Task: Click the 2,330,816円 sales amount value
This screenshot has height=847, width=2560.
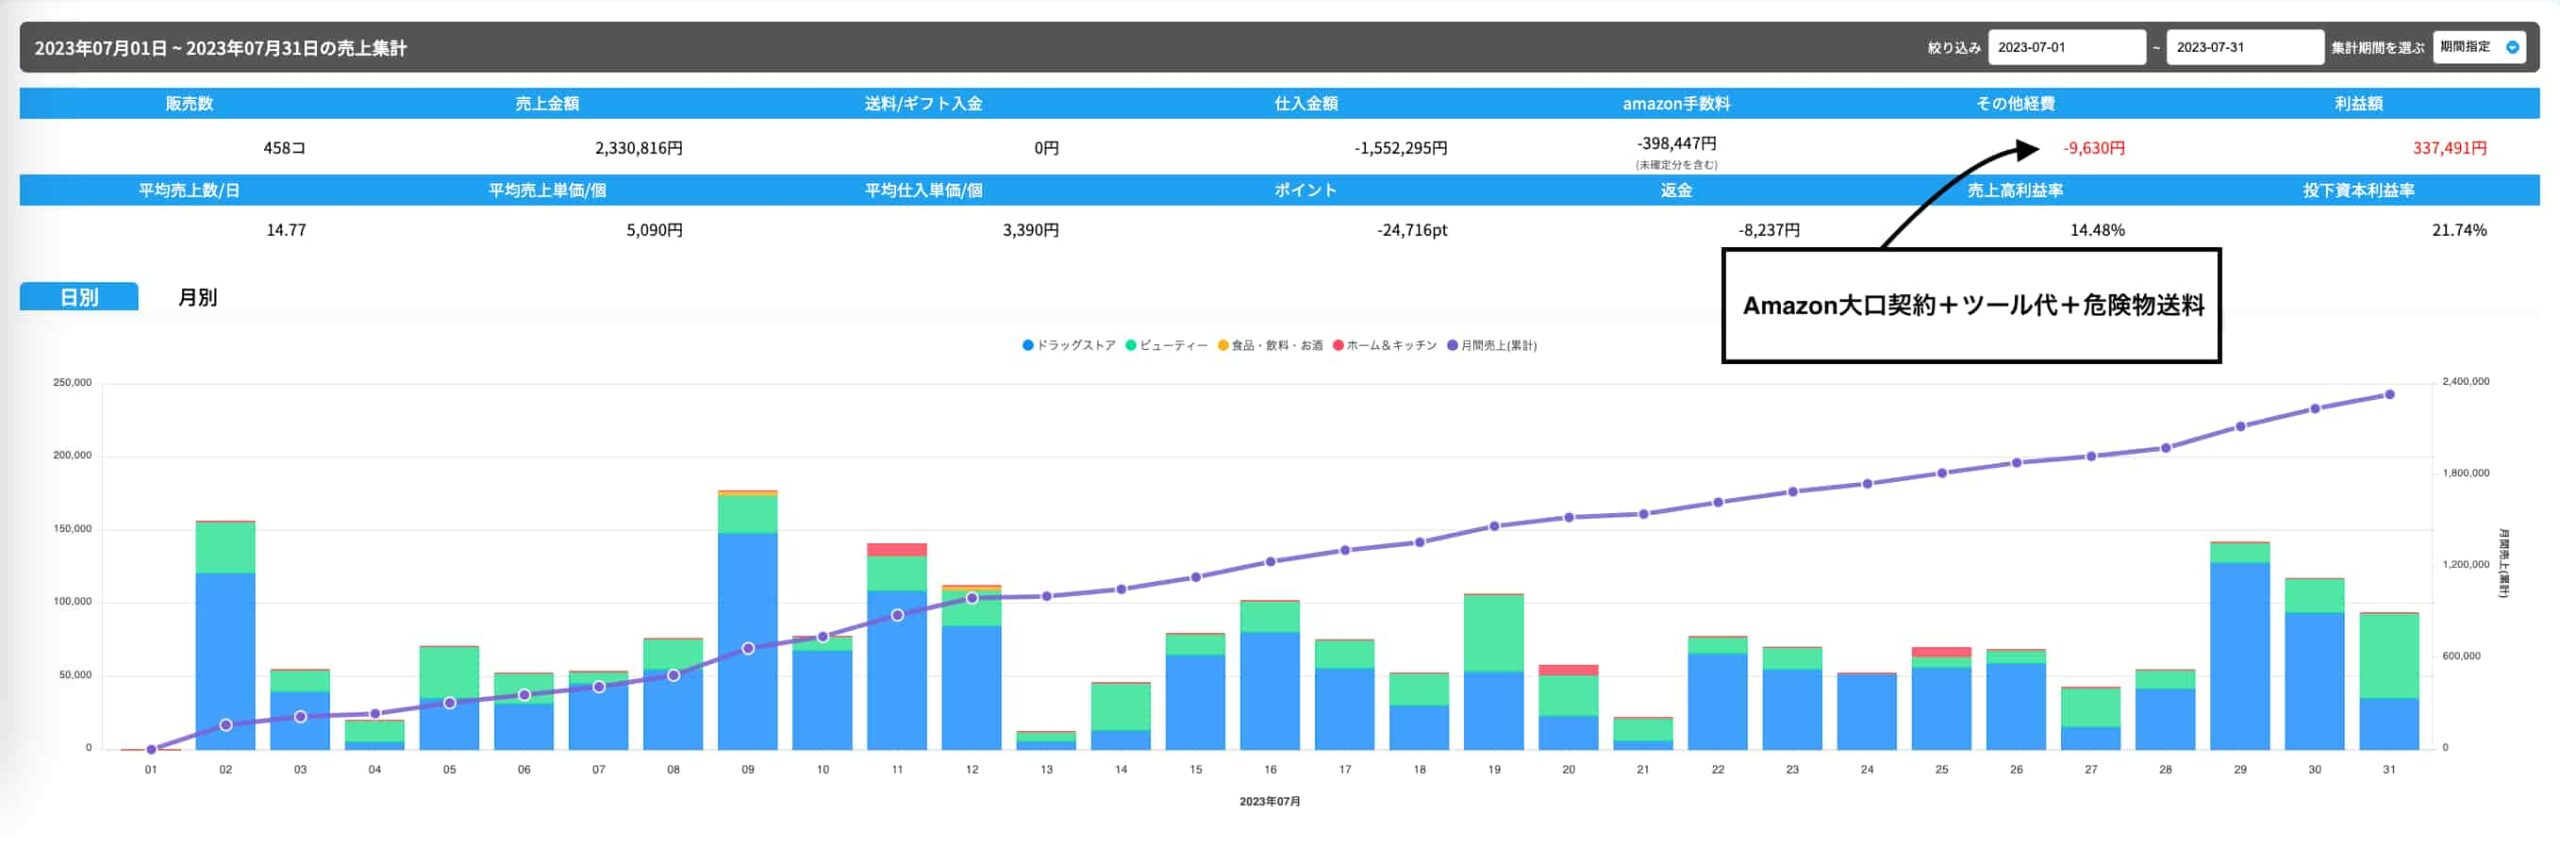Action: pos(638,148)
